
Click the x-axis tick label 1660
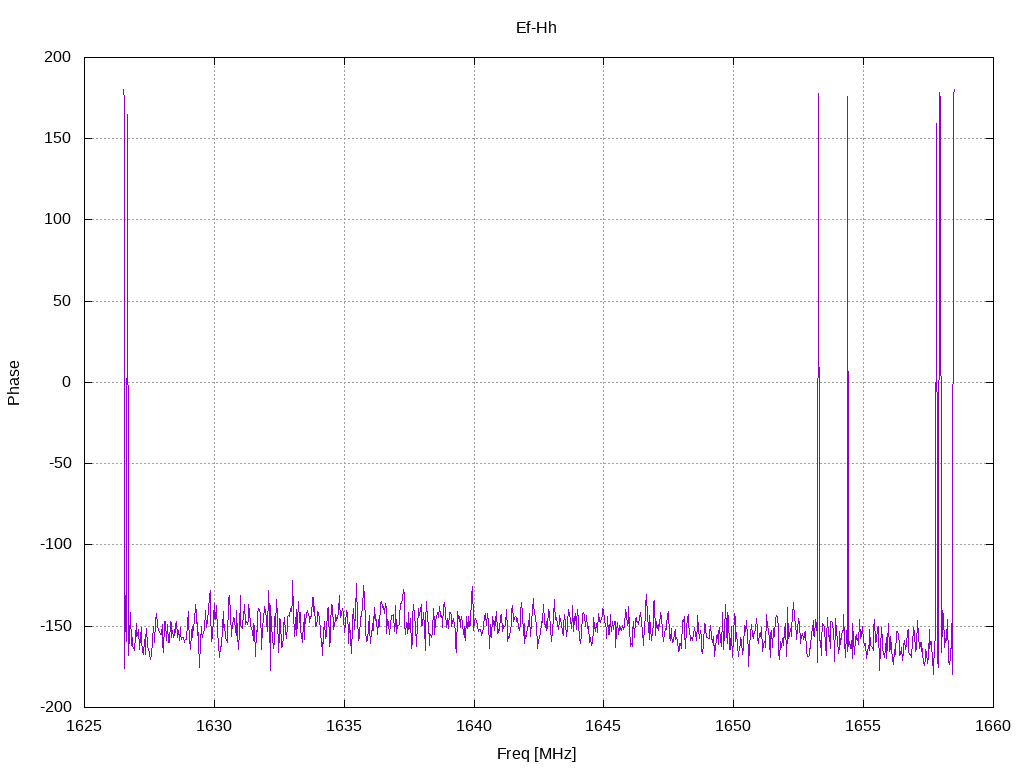click(x=993, y=726)
